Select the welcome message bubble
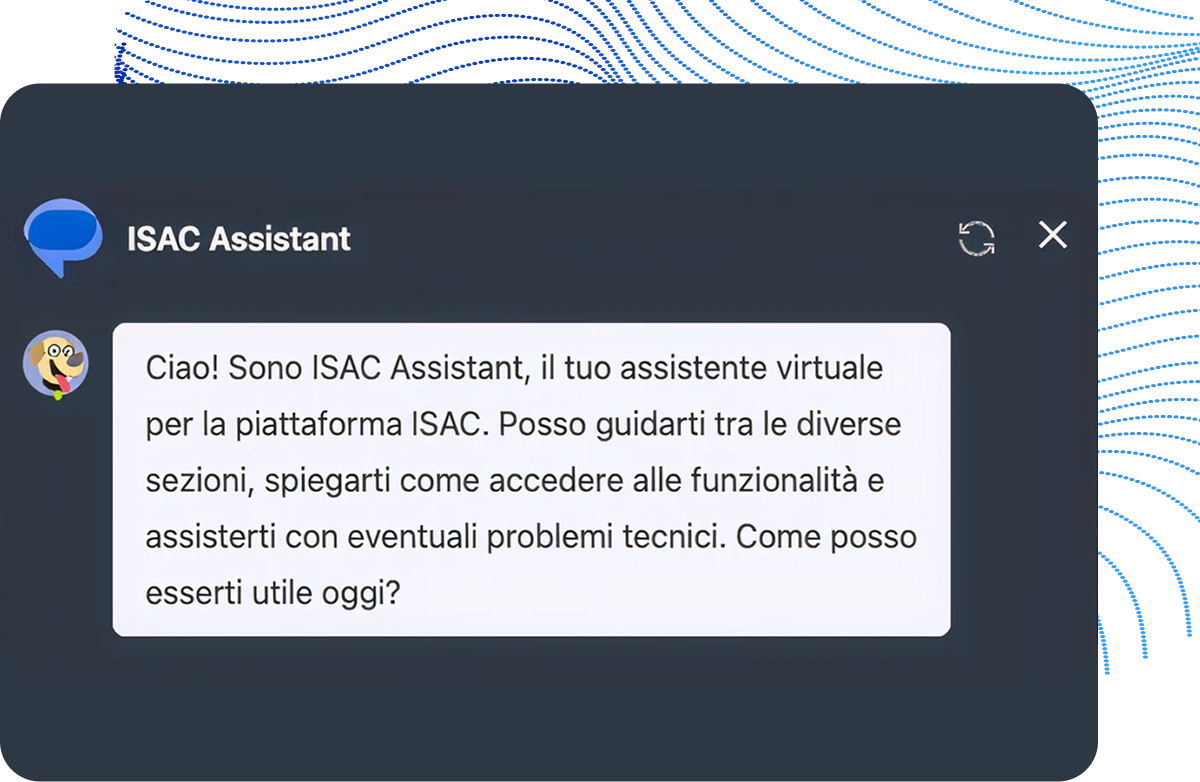The width and height of the screenshot is (1200, 782). (530, 478)
